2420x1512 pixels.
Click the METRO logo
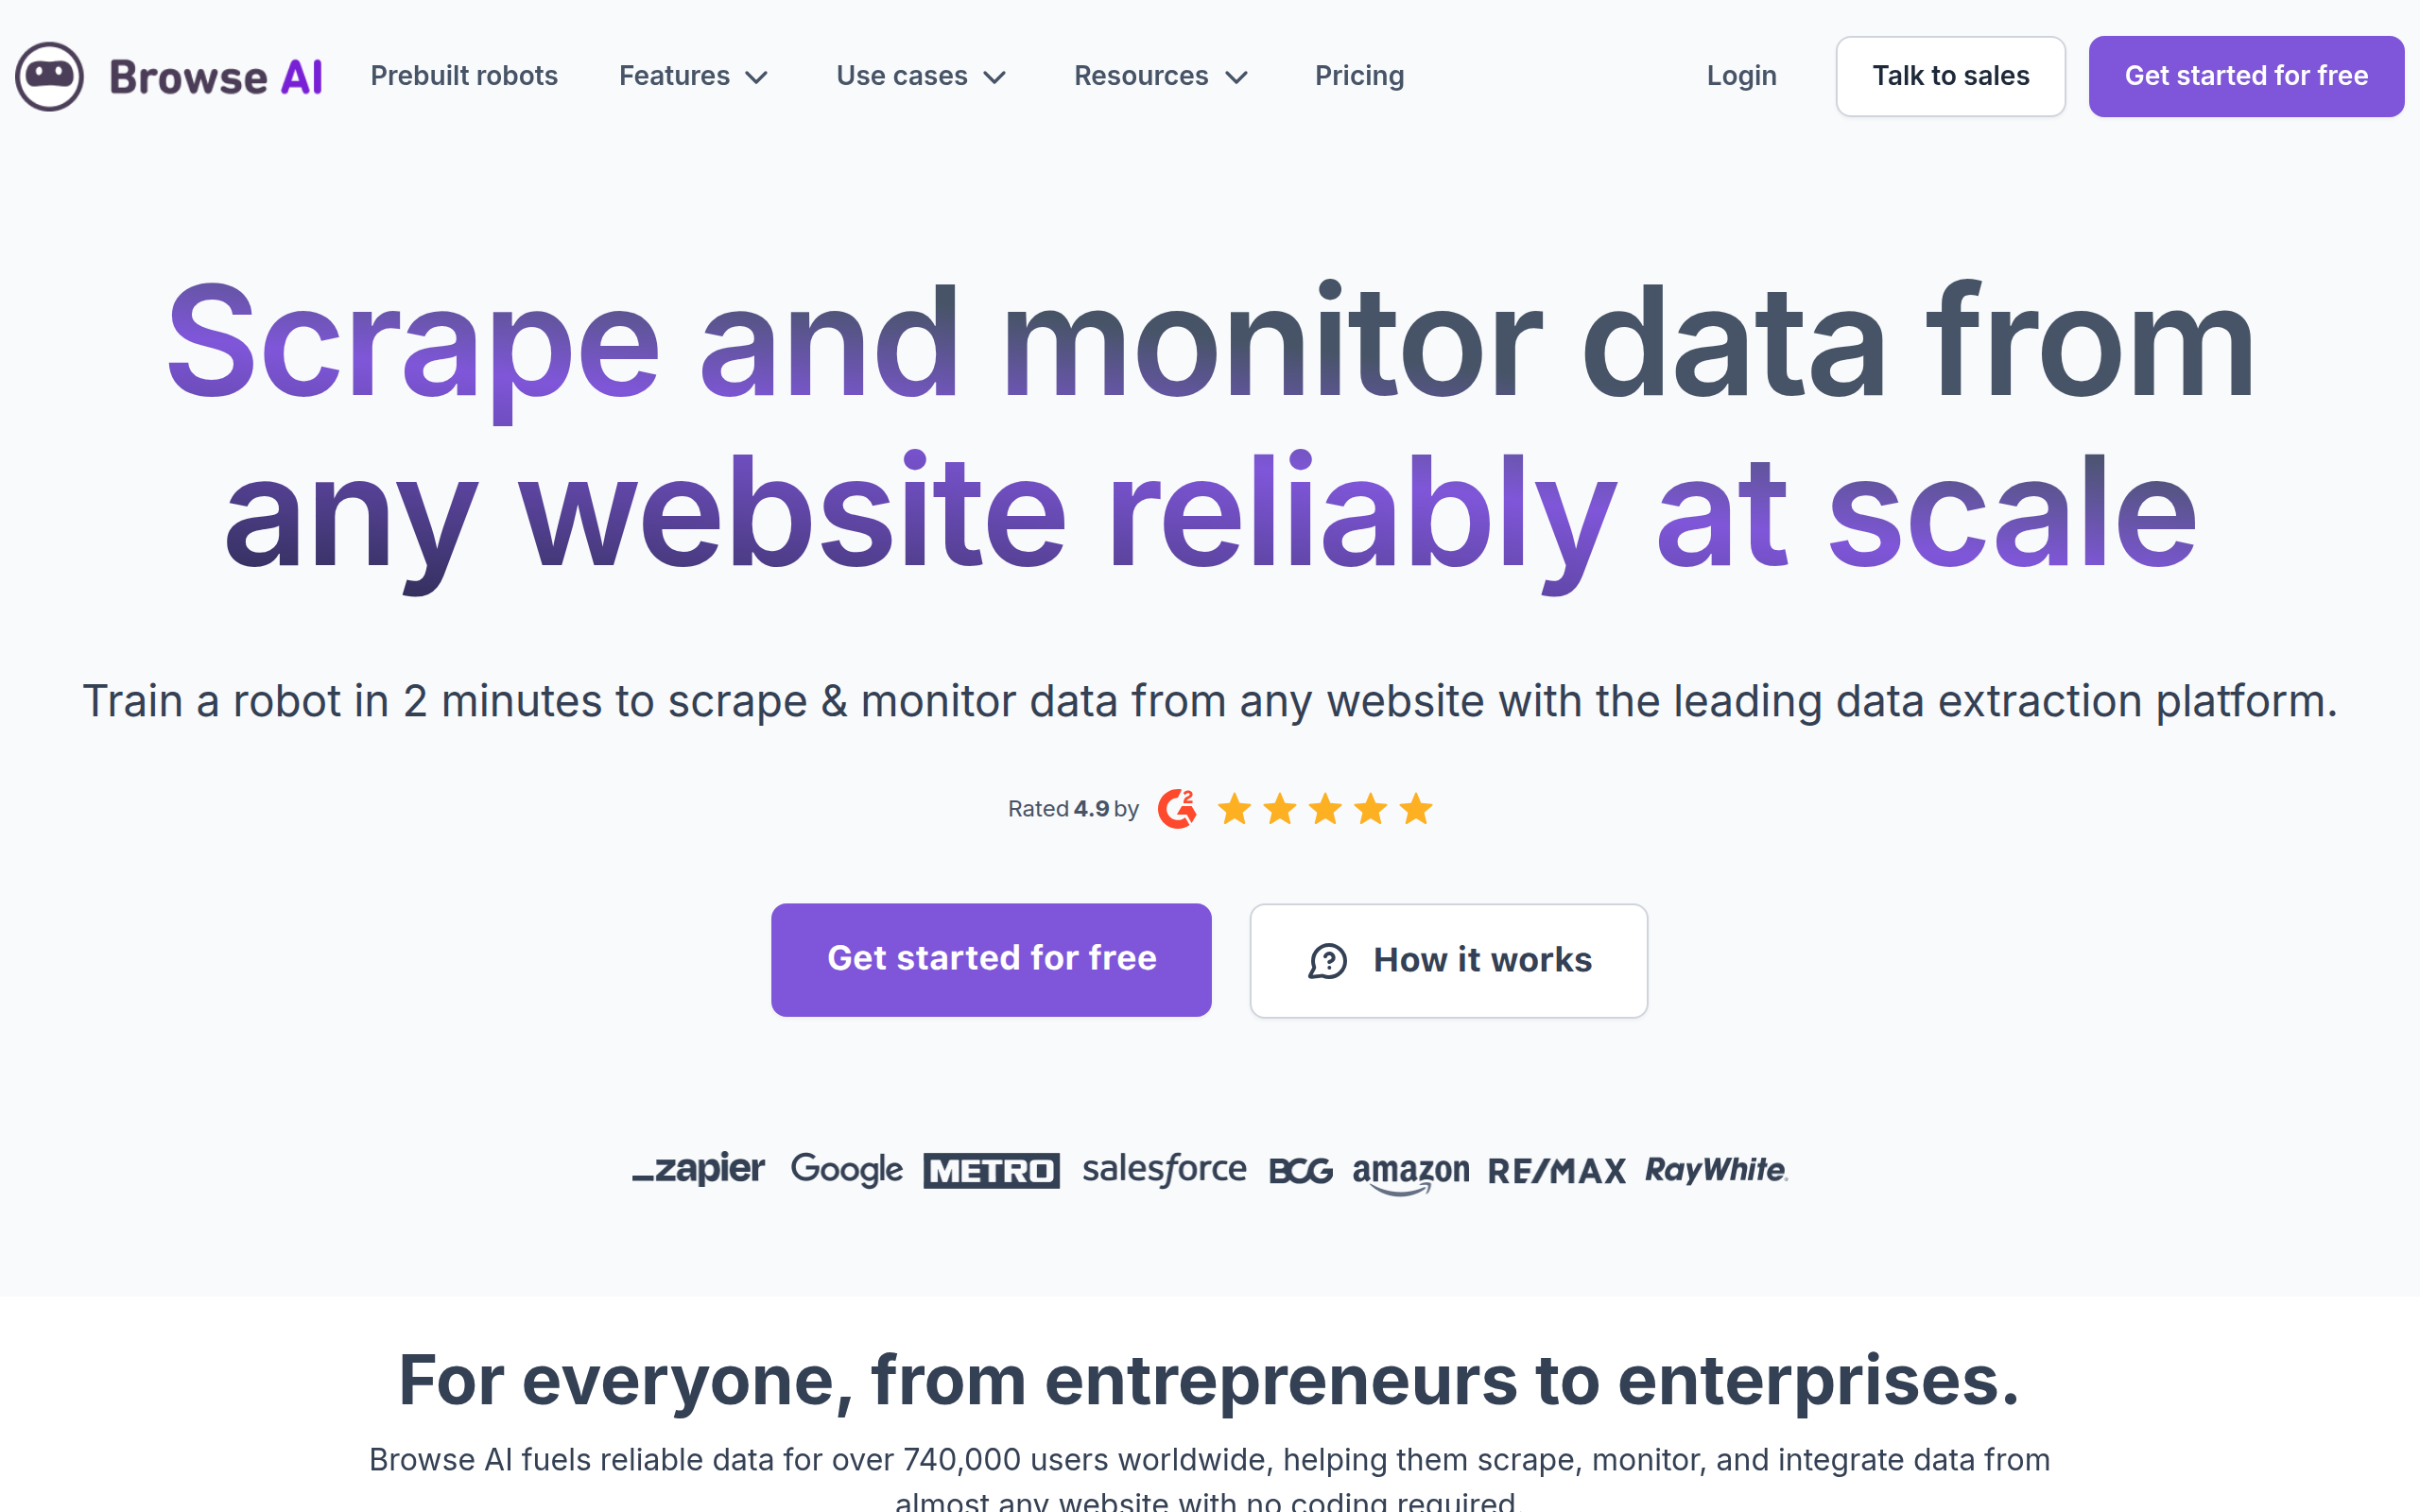pyautogui.click(x=991, y=1170)
